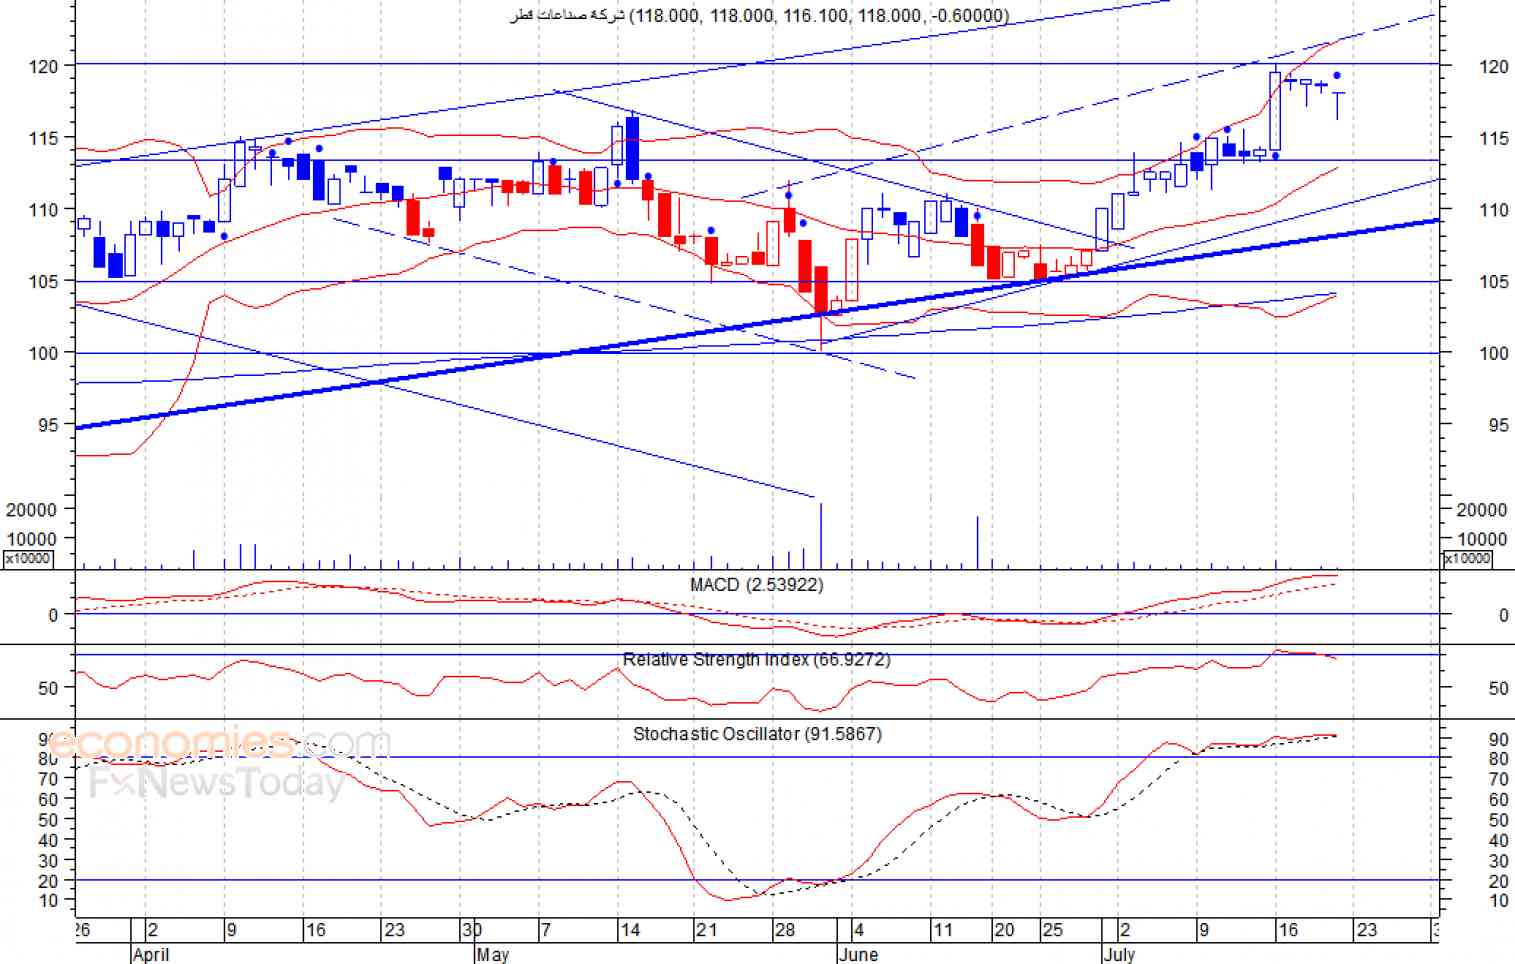Click the Stochastic 80 label on right axis
1515x964 pixels.
coord(1498,759)
